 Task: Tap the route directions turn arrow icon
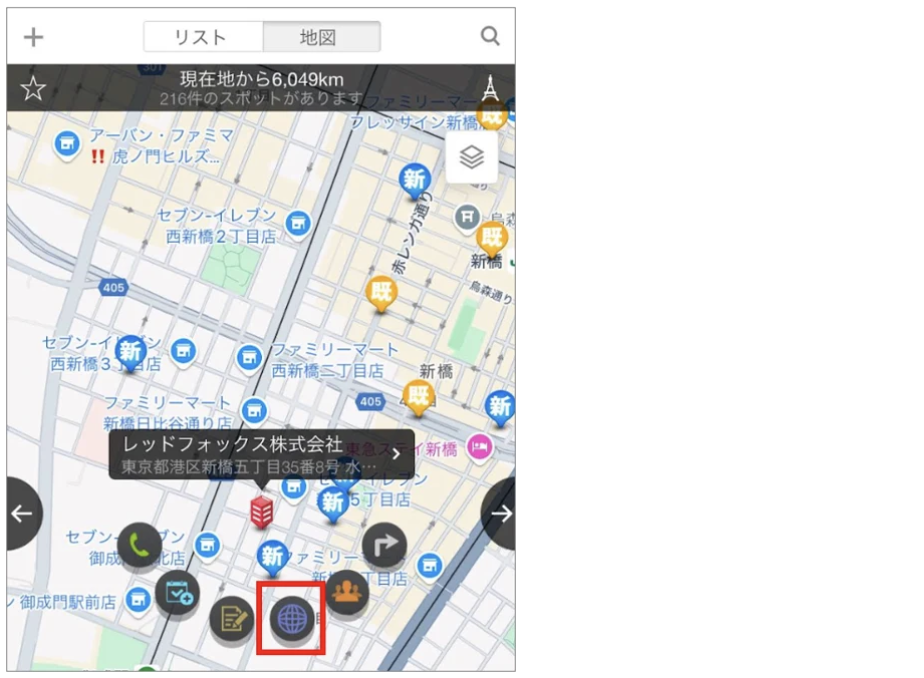coord(384,545)
